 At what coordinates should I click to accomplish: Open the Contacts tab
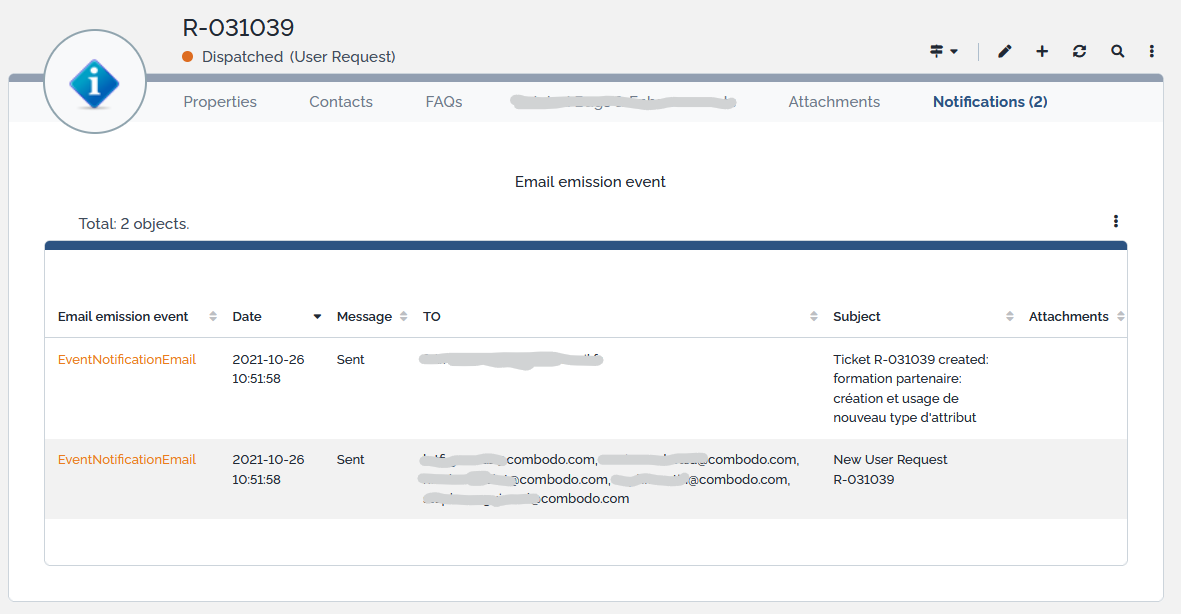(x=341, y=102)
